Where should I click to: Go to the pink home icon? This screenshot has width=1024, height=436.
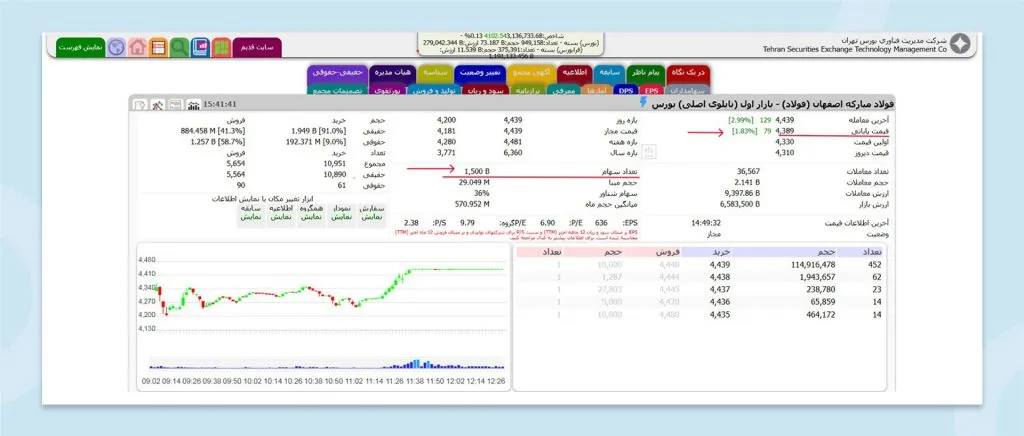coord(137,47)
